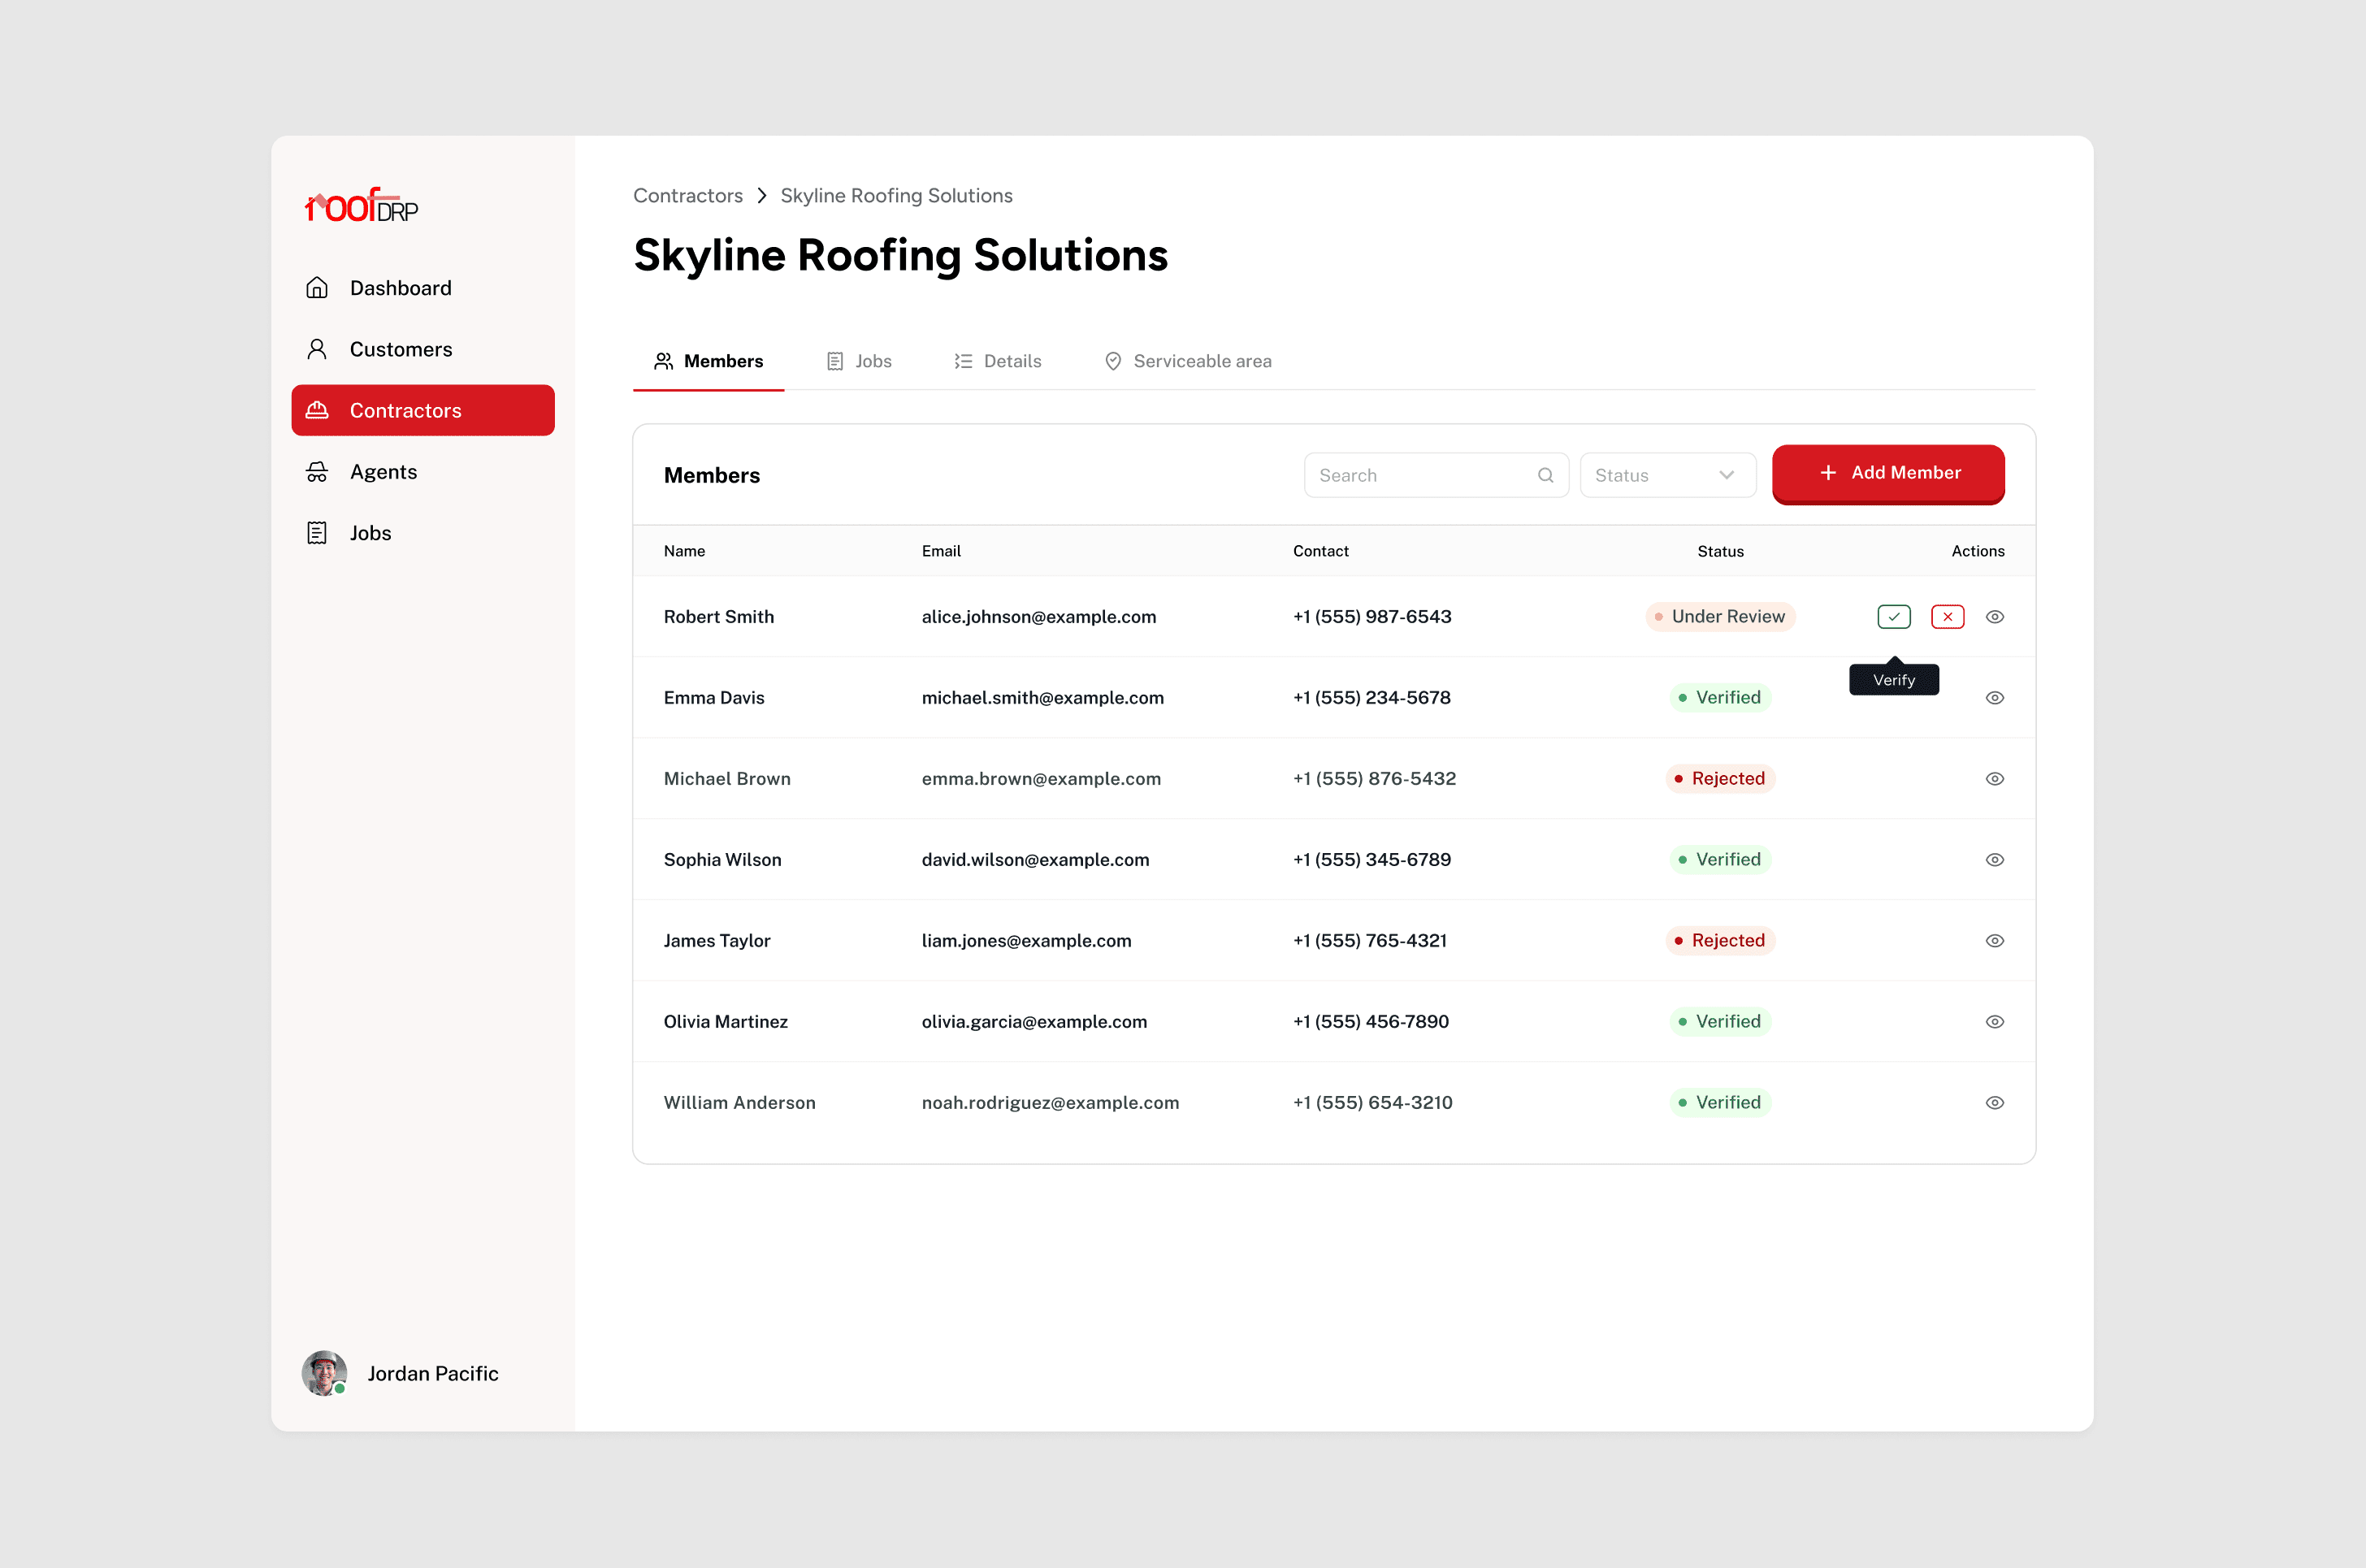The height and width of the screenshot is (1568, 2366).
Task: Click into the members Search field
Action: 1422,475
